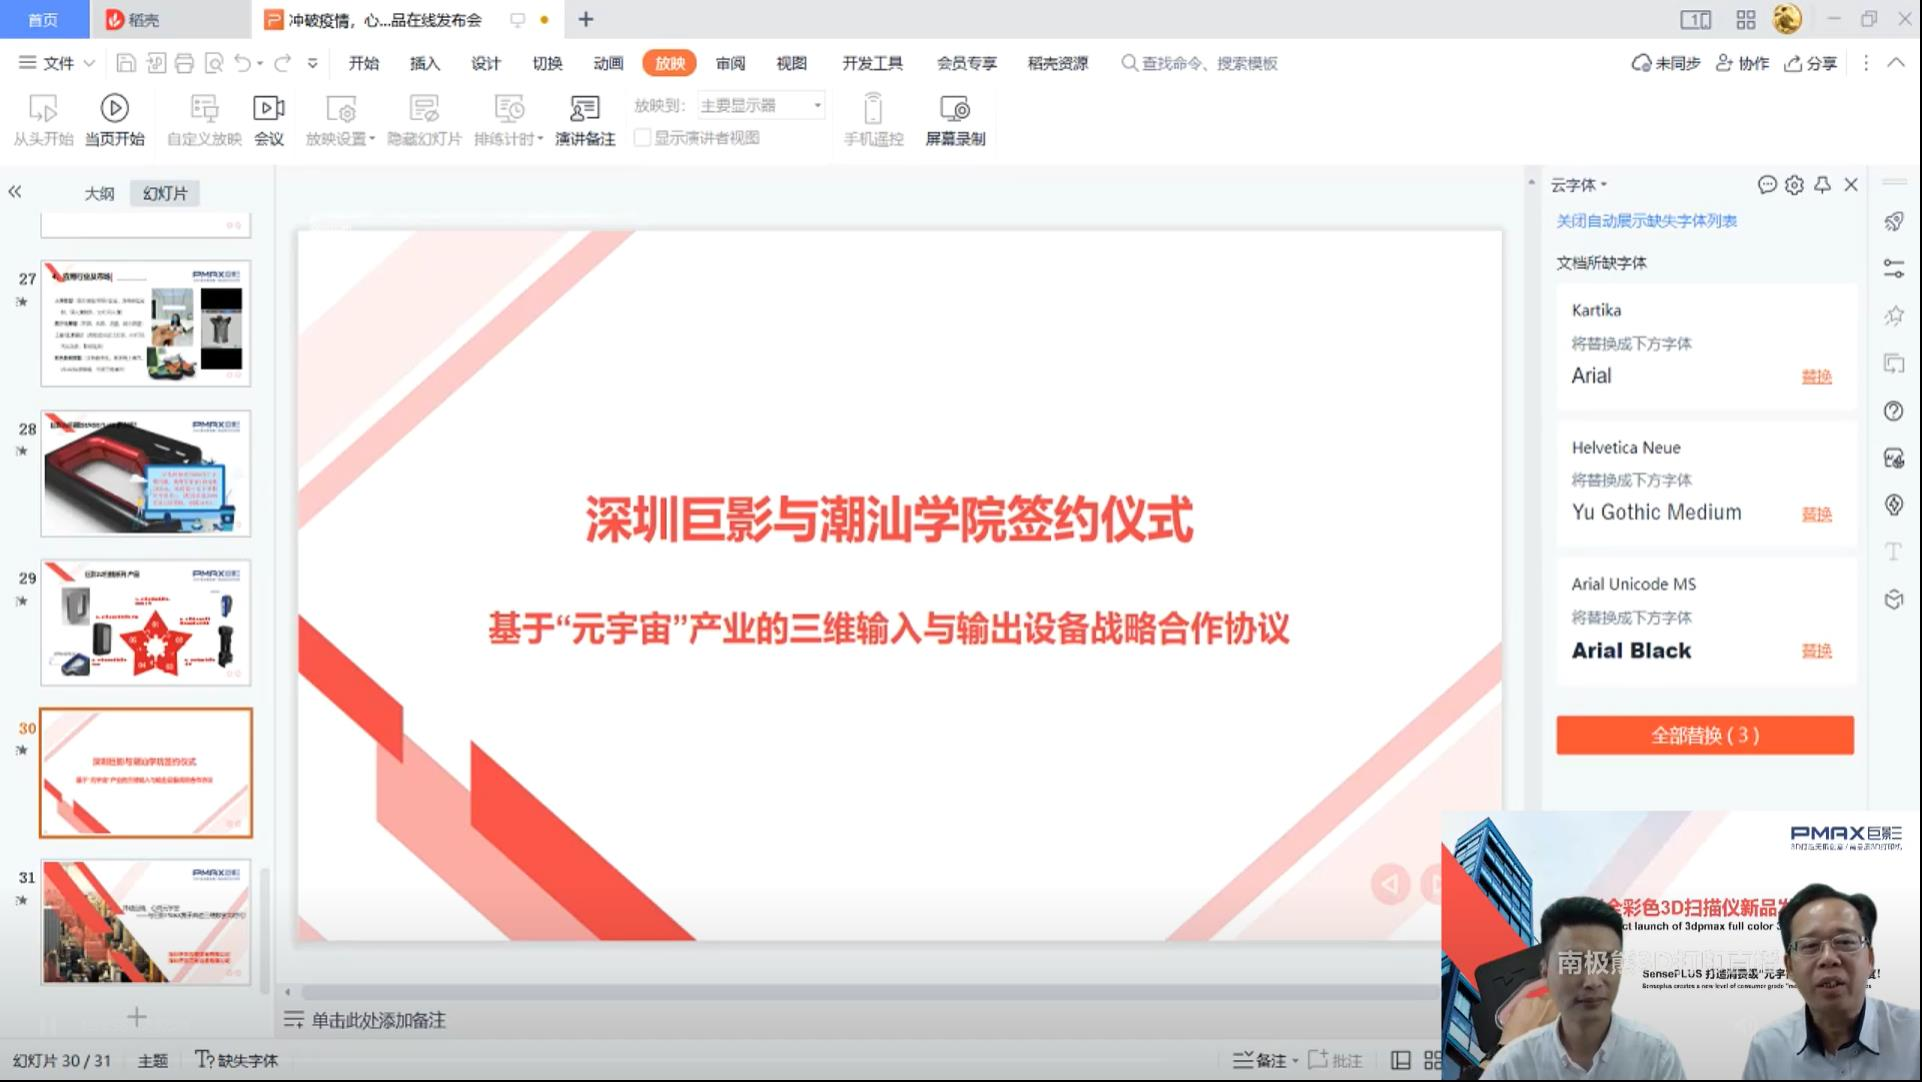Open new tab with plus button
This screenshot has width=1922, height=1082.
tap(586, 19)
